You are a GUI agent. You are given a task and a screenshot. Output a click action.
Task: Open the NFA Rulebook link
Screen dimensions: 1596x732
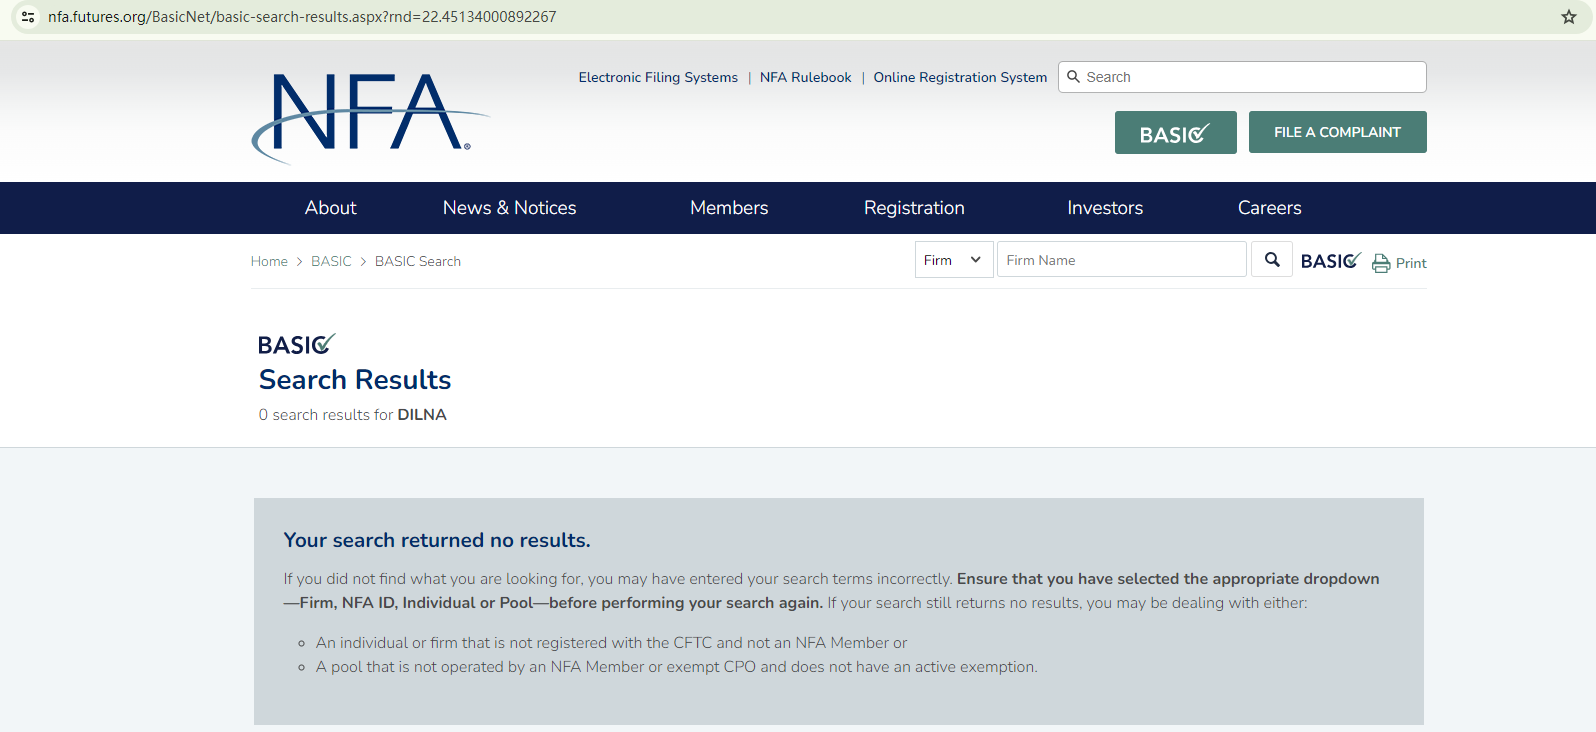(x=806, y=77)
